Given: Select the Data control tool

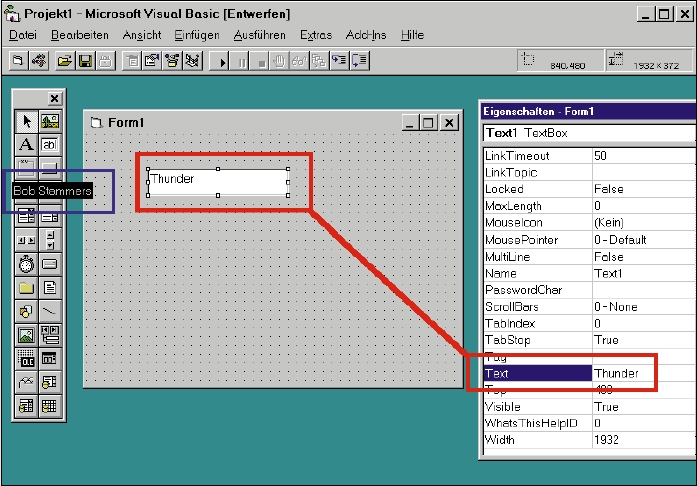Looking at the screenshot, I should tap(50, 335).
